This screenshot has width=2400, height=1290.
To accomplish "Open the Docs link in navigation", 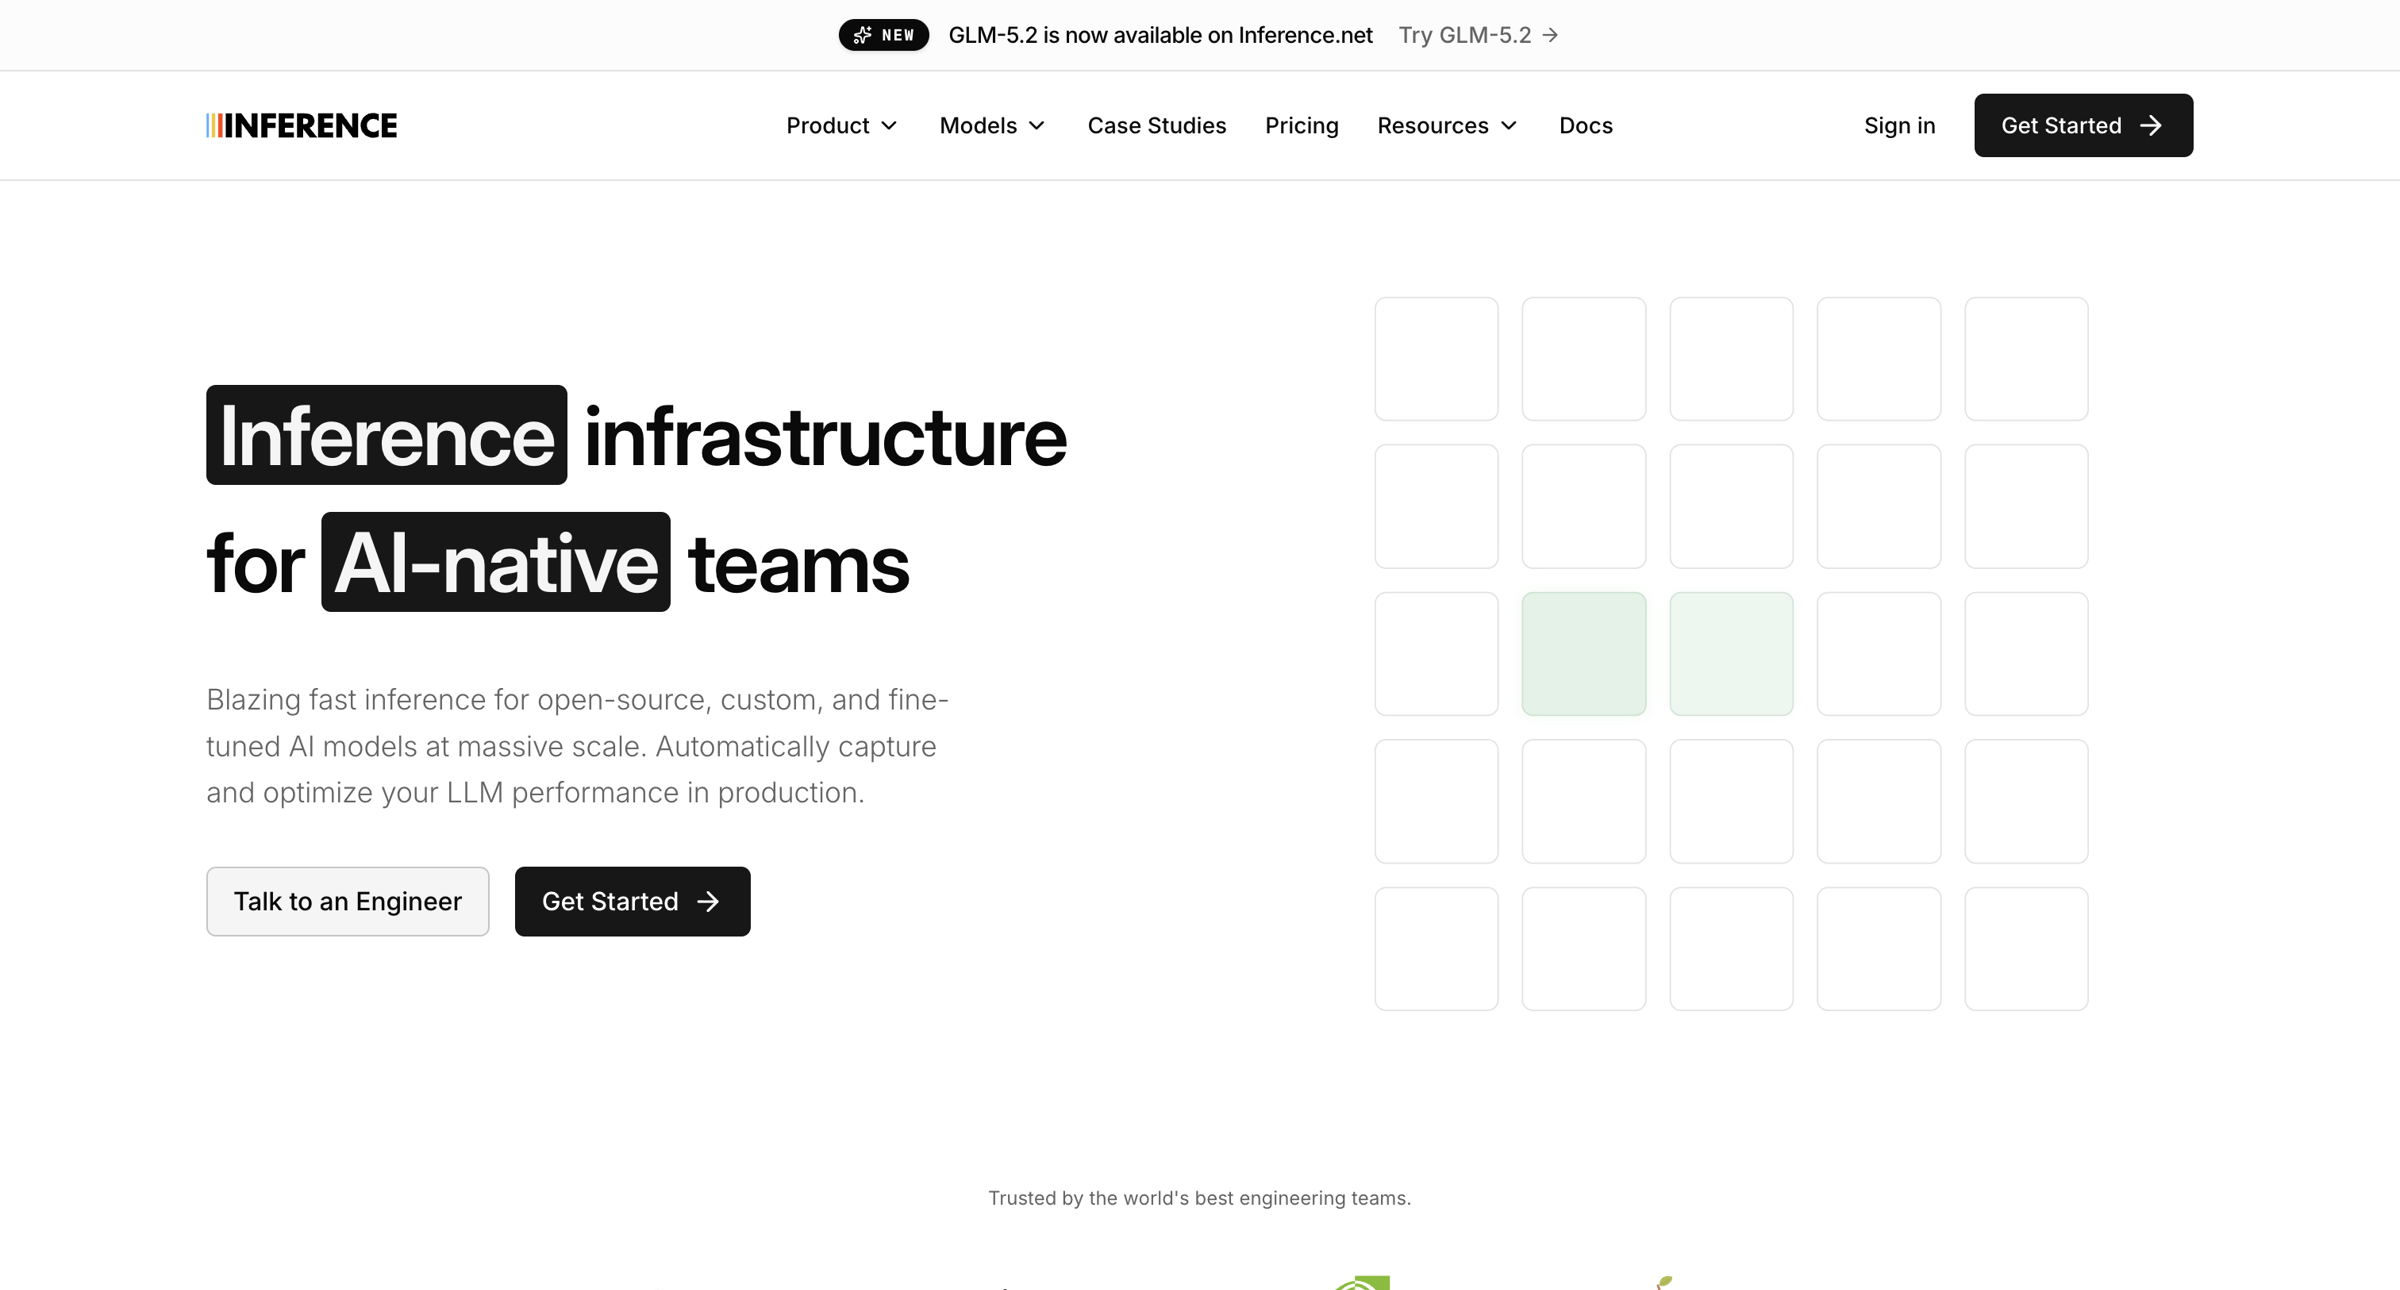I will (1585, 125).
